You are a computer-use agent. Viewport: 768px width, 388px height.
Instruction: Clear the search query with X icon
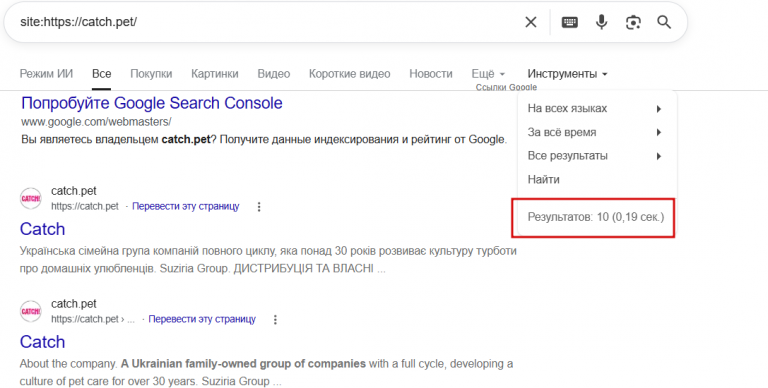pos(531,22)
